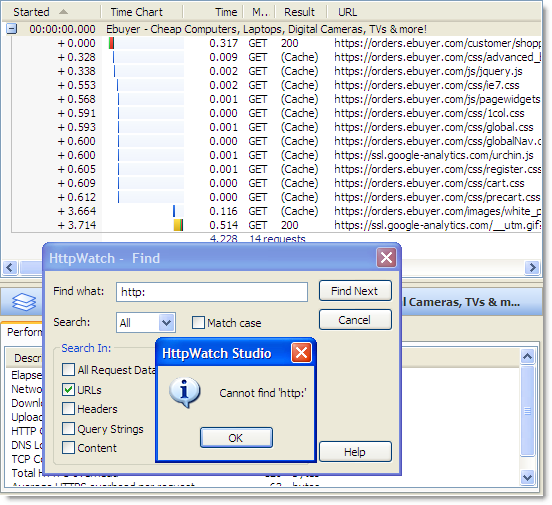Close the HttpWatch Studio message box

pyautogui.click(x=301, y=353)
